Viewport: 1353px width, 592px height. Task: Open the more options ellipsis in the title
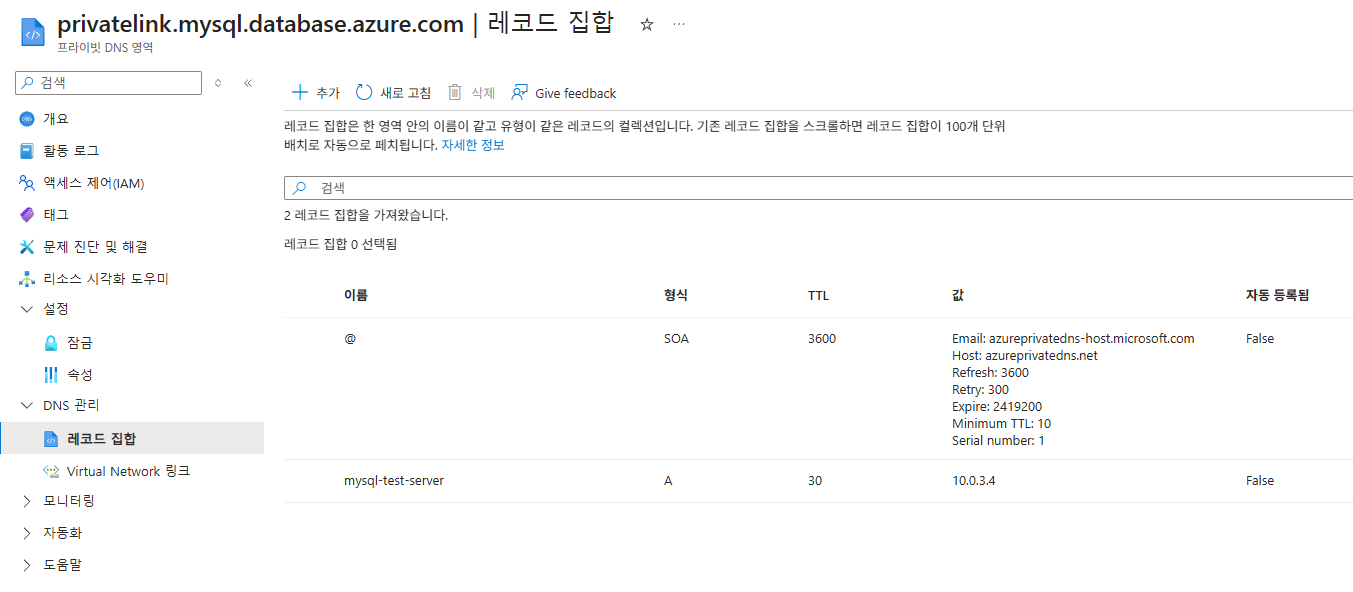click(679, 24)
